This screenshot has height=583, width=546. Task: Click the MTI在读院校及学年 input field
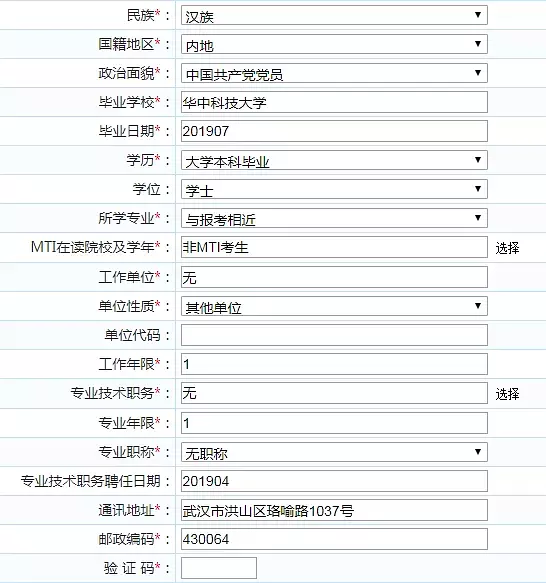coord(334,247)
